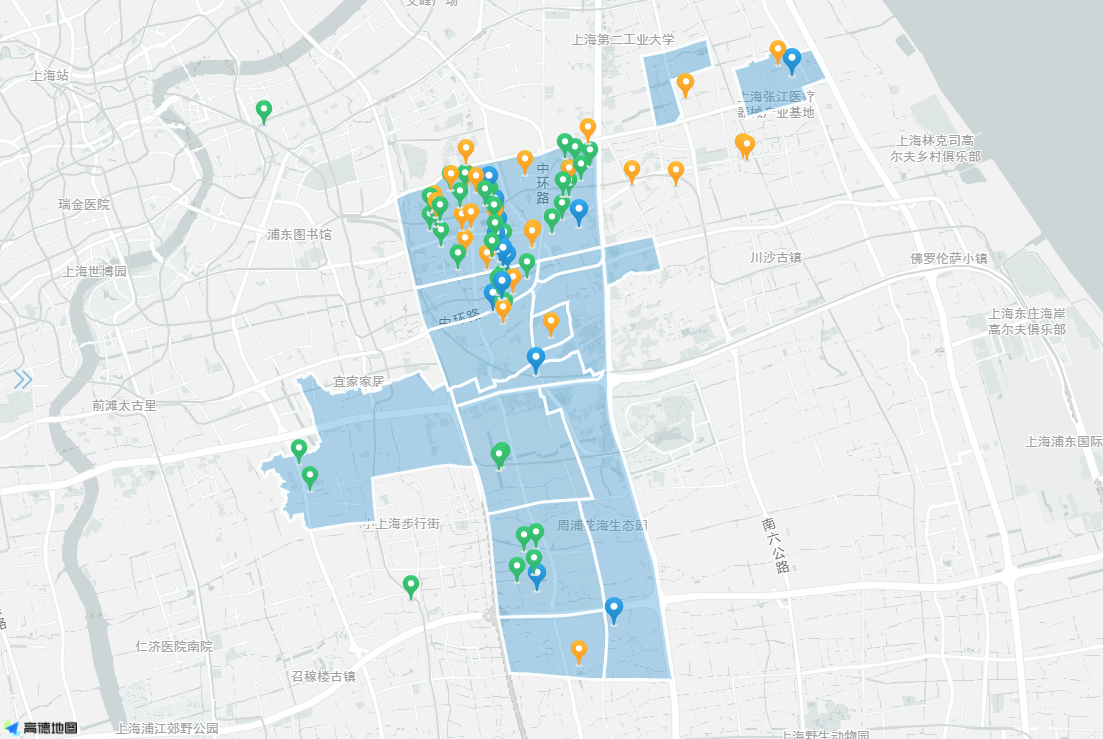The image size is (1103, 739).
Task: Open orange marker in block below 上海第二工业大学
Action: [685, 85]
